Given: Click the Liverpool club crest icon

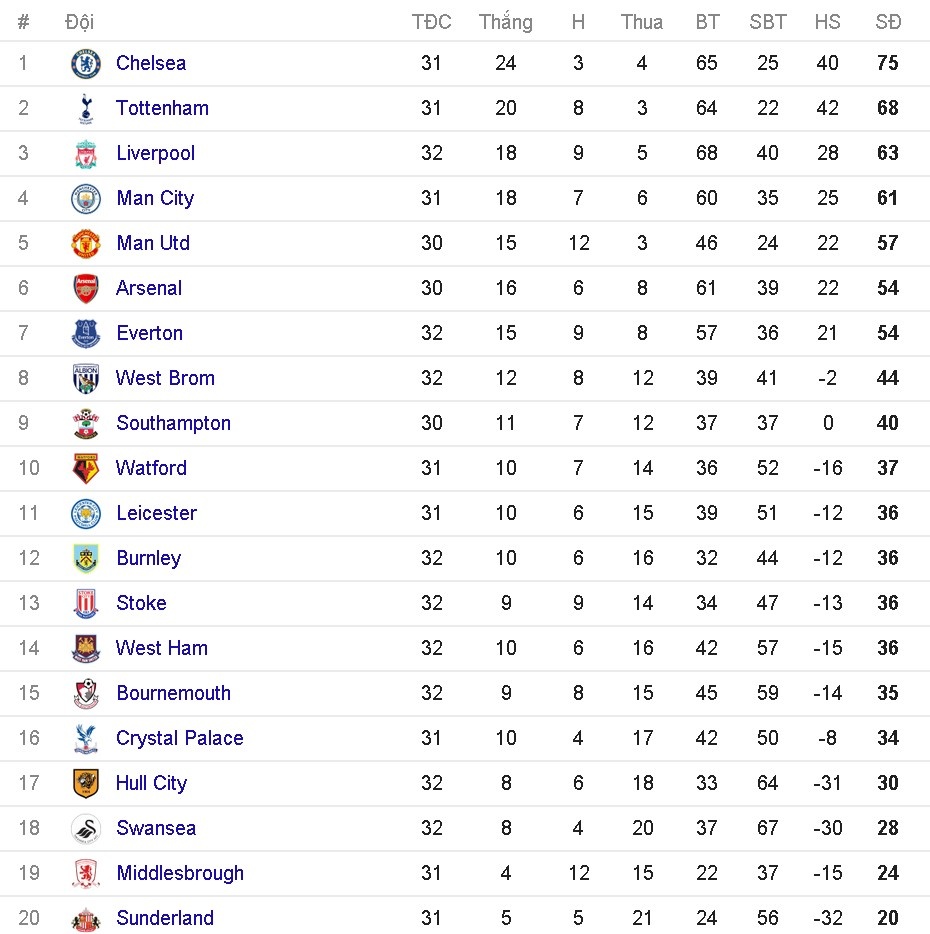Looking at the screenshot, I should (86, 154).
